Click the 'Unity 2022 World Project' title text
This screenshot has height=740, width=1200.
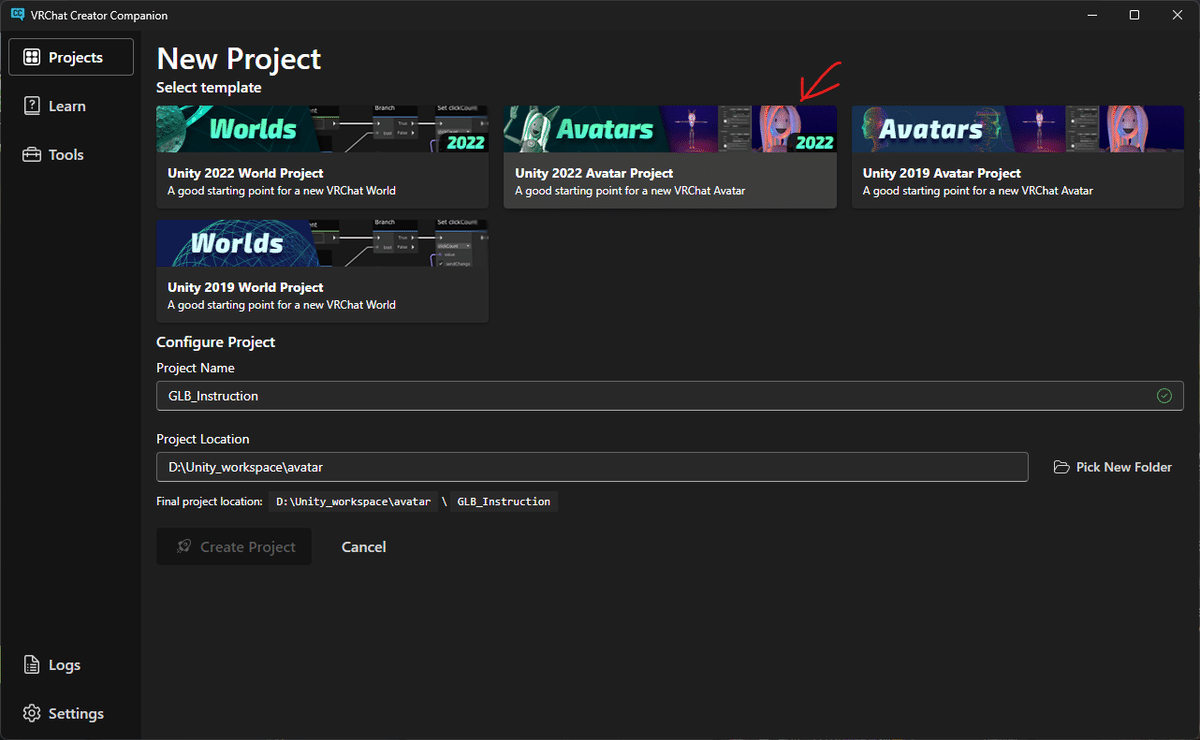point(245,173)
